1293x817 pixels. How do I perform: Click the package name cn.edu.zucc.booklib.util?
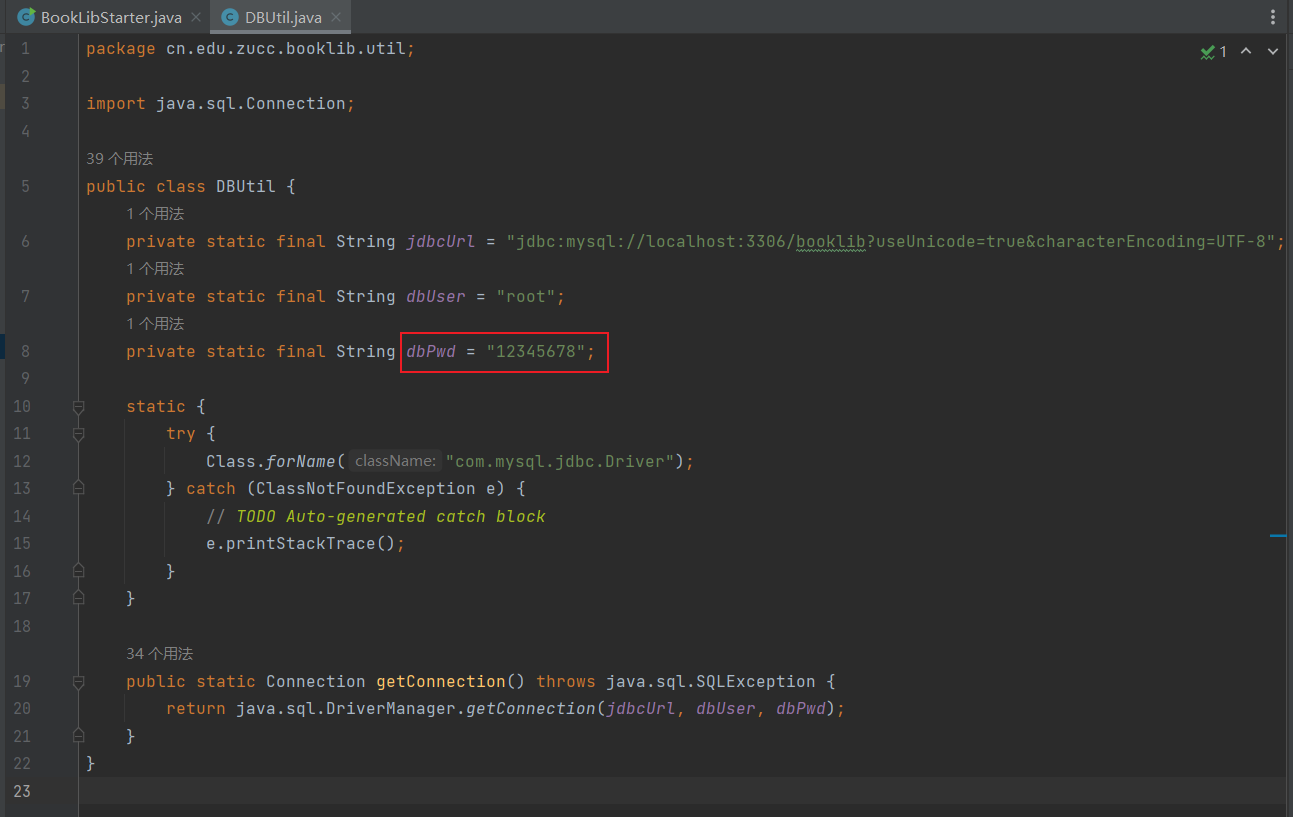click(x=286, y=49)
